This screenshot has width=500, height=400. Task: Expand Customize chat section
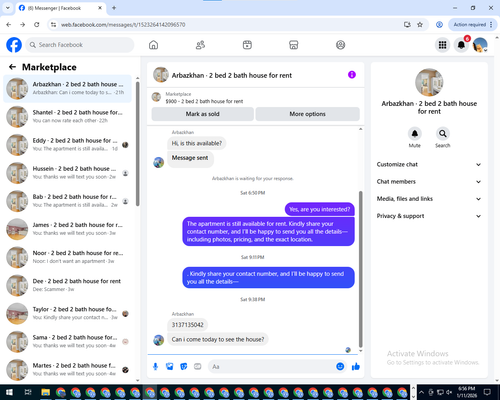click(429, 164)
